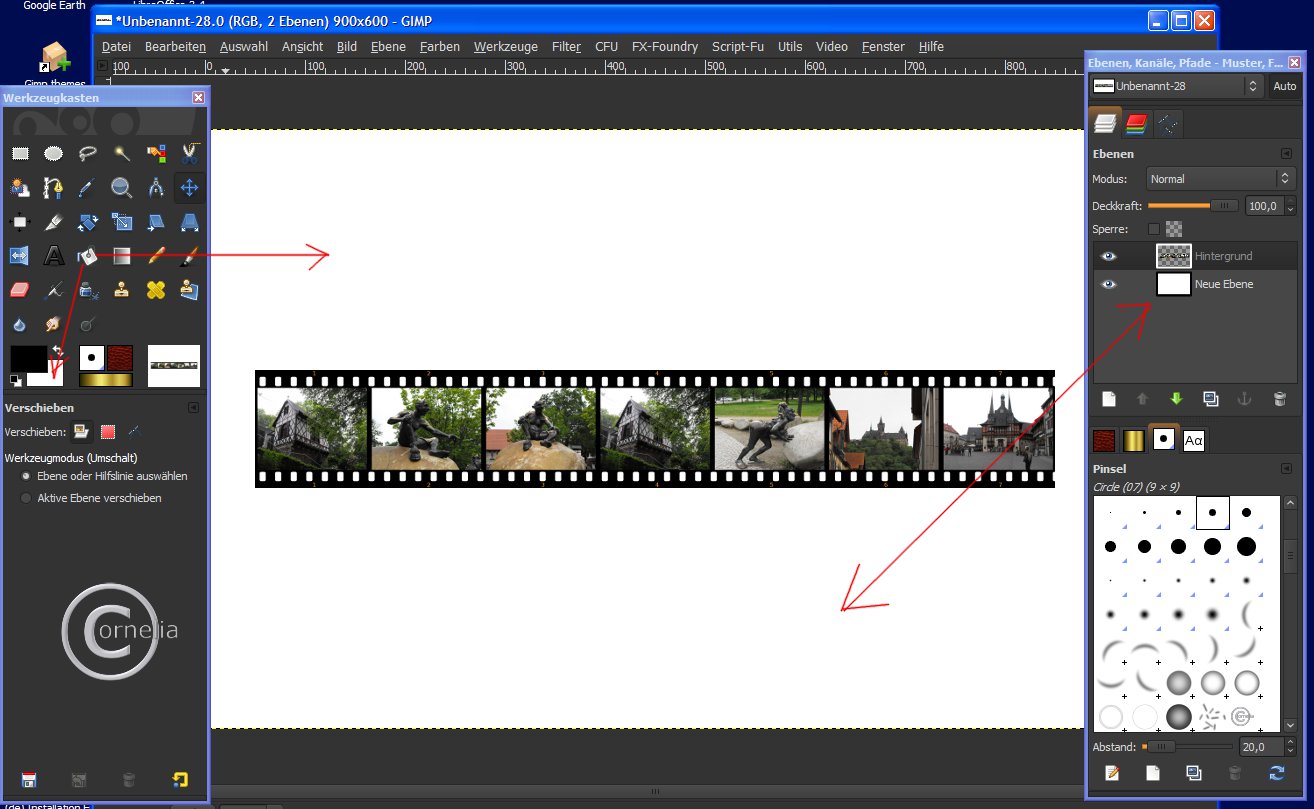This screenshot has width=1314, height=809.
Task: Activate the Rotate tool
Action: (x=88, y=221)
